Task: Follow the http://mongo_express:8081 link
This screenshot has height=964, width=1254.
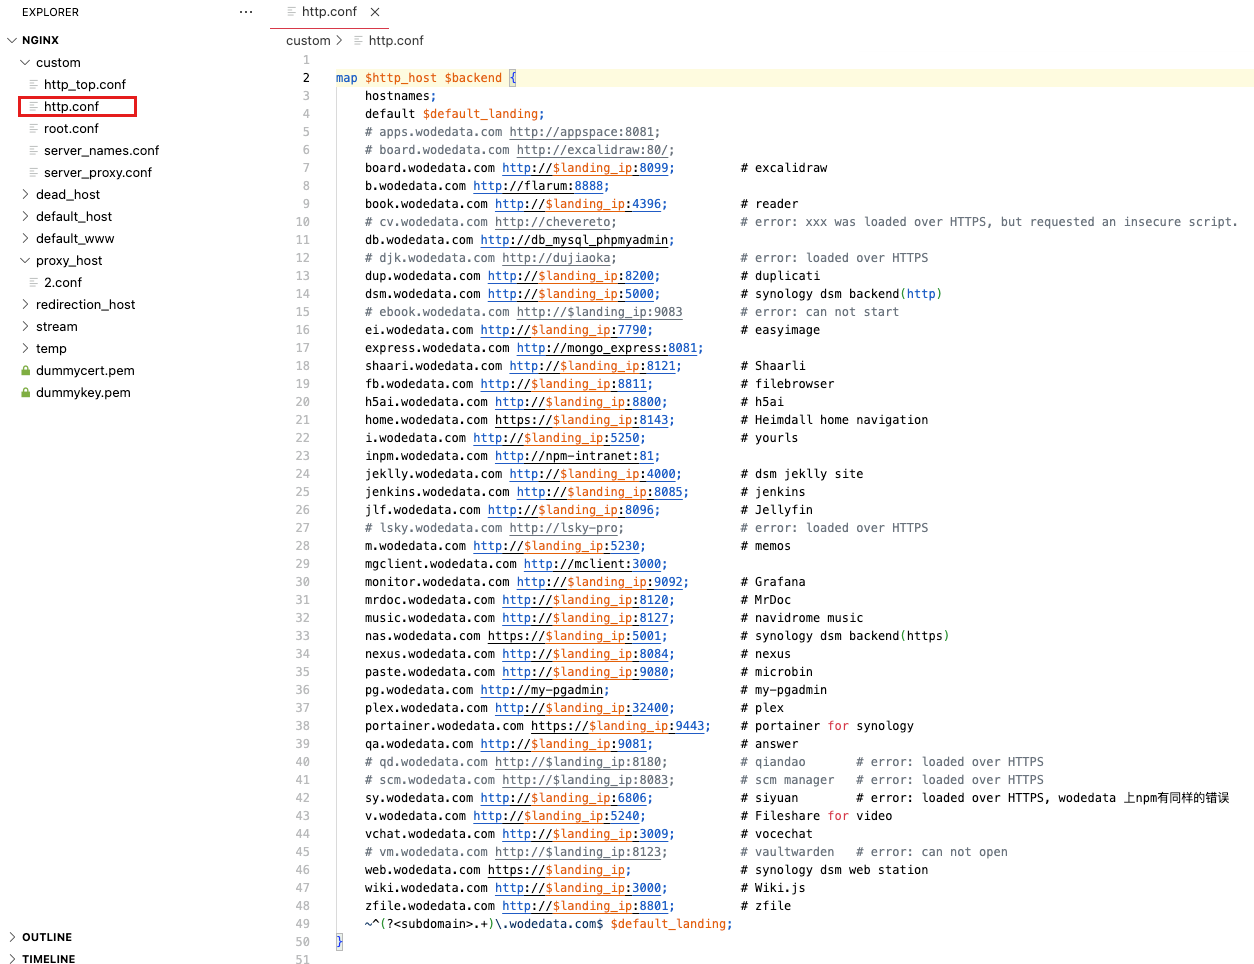Action: (608, 348)
